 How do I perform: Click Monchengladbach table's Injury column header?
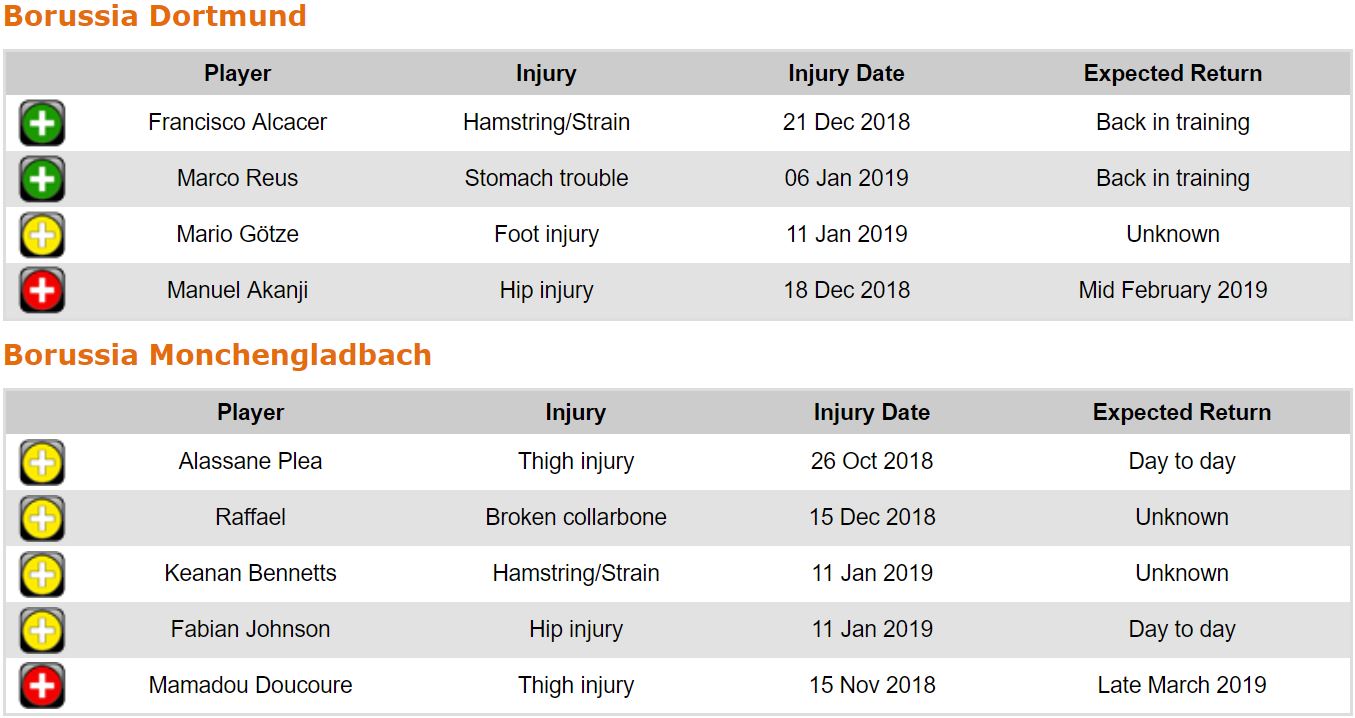[x=575, y=412]
